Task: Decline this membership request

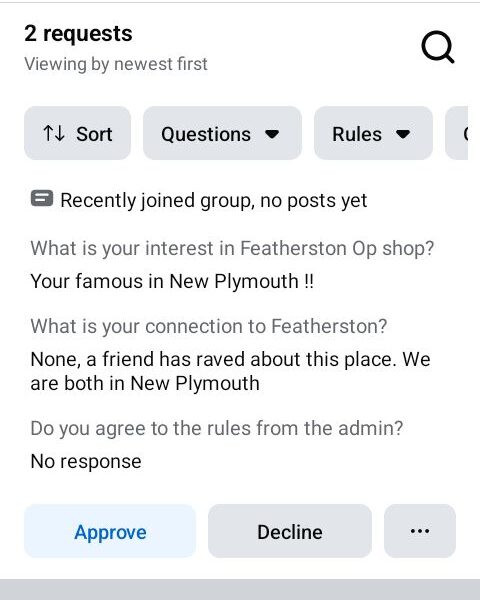Action: click(x=290, y=531)
